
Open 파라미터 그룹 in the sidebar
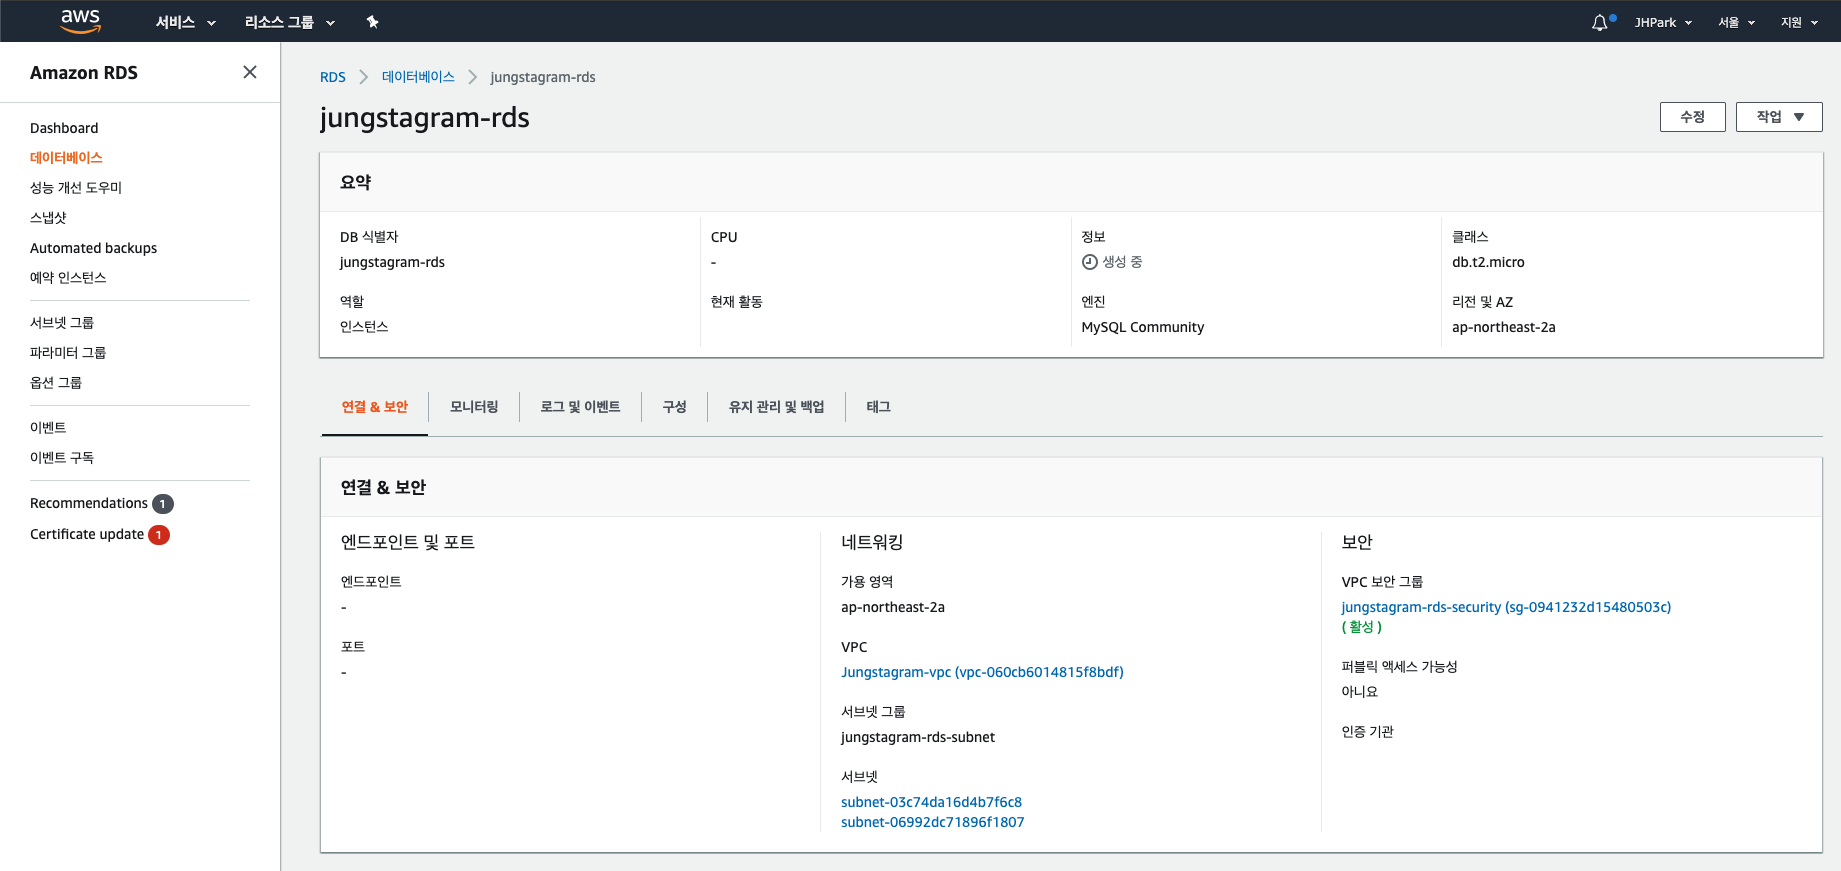[x=68, y=353]
